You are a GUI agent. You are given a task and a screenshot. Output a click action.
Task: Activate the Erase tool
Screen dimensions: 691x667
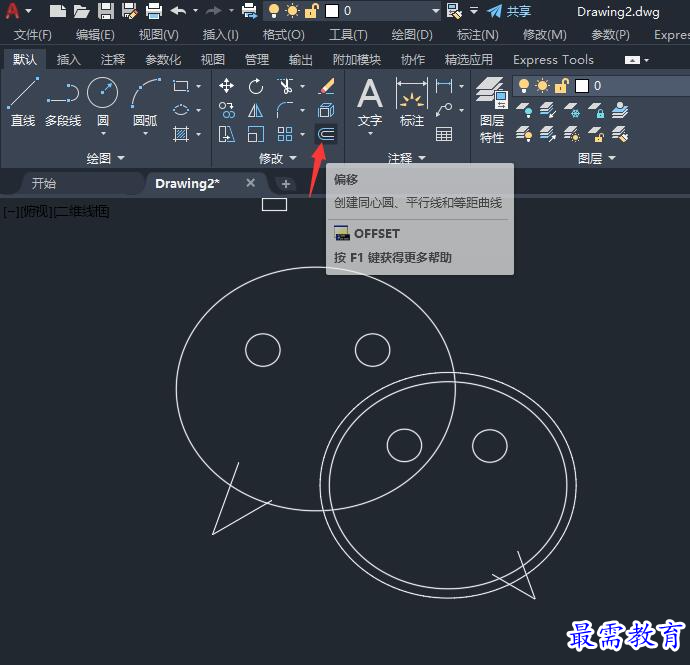click(x=326, y=86)
